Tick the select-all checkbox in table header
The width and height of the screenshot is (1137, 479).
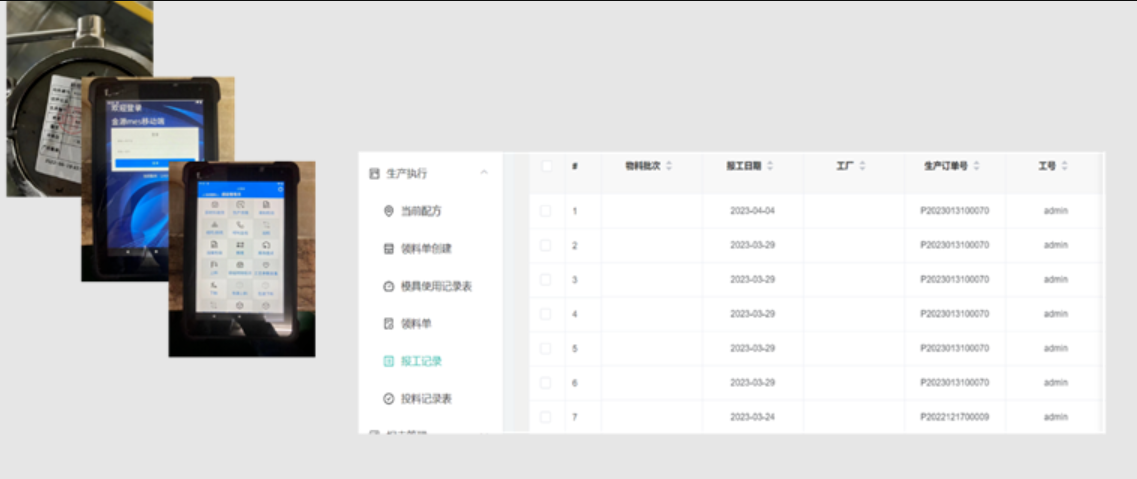click(x=547, y=166)
